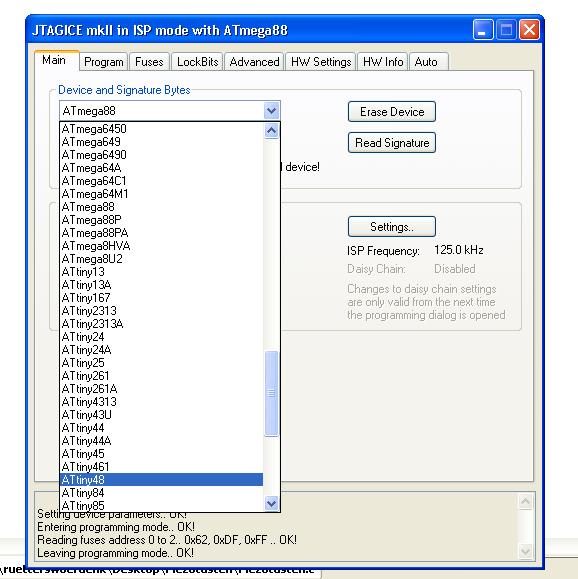Choose ATtiny45 from the list
This screenshot has height=579, width=578.
(161, 454)
